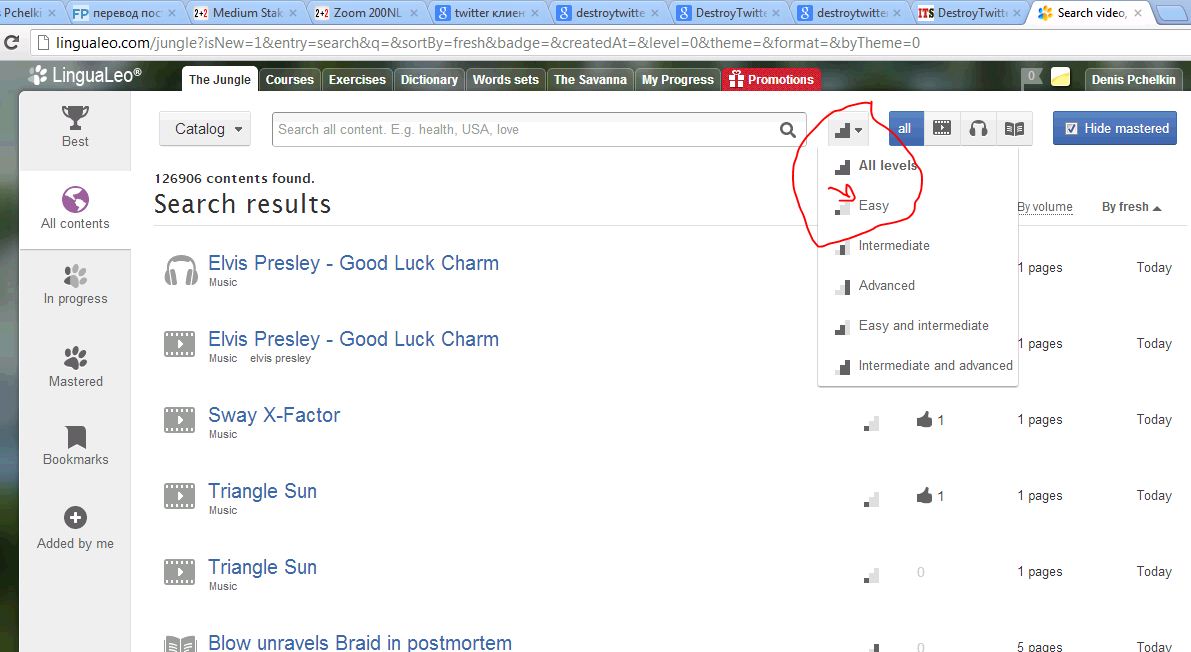Image resolution: width=1191 pixels, height=652 pixels.
Task: Open Added by me plus icon
Action: click(x=75, y=517)
